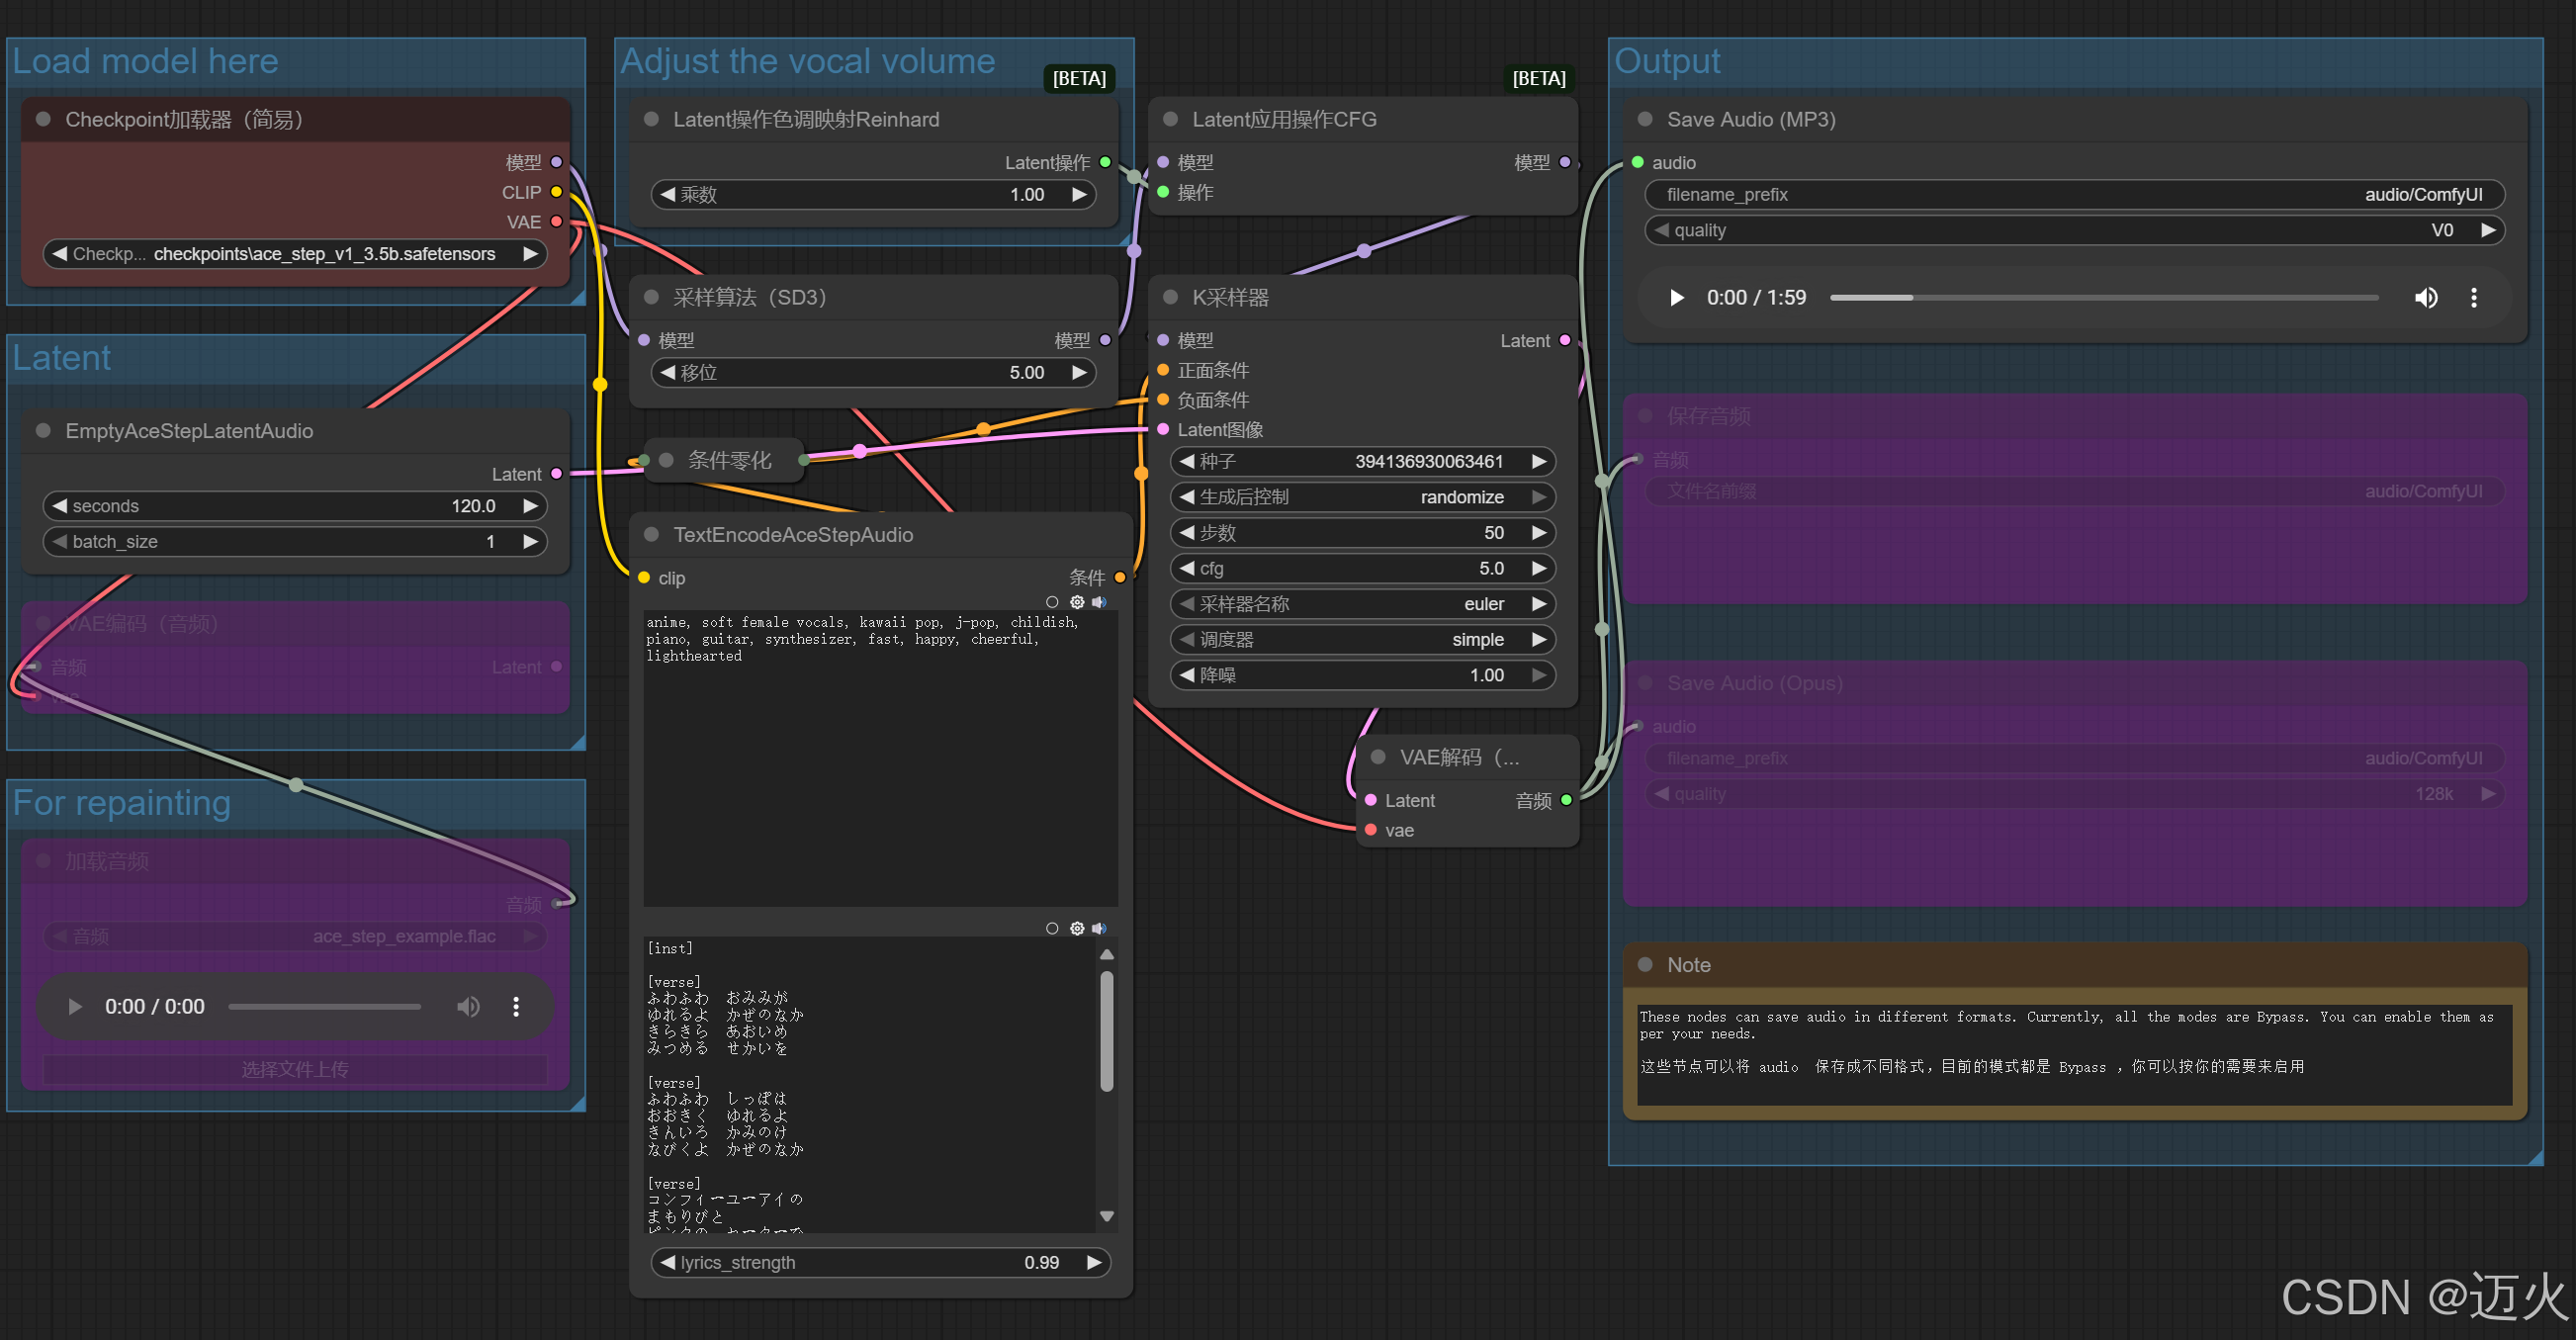Collapse the TextEncodeAceStepAudio node dot

pyautogui.click(x=651, y=534)
